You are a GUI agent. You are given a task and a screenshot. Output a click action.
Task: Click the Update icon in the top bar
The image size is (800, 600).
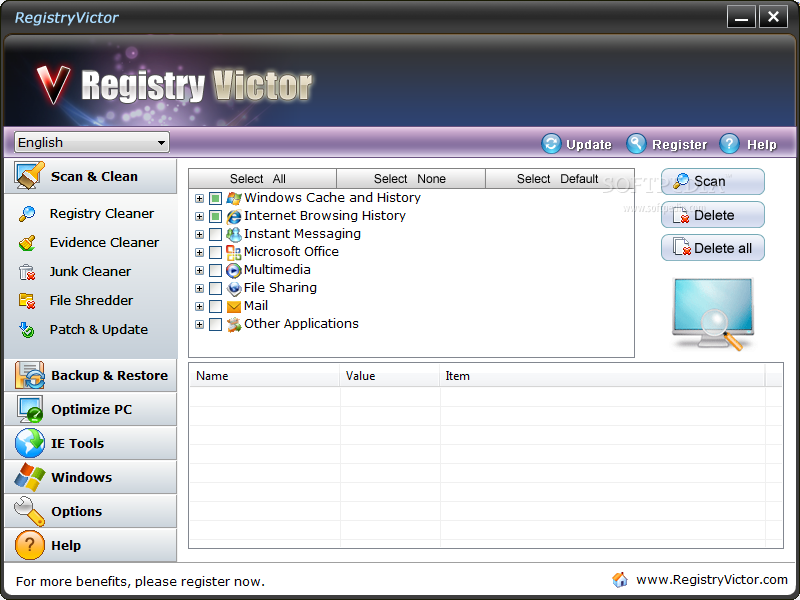(551, 144)
